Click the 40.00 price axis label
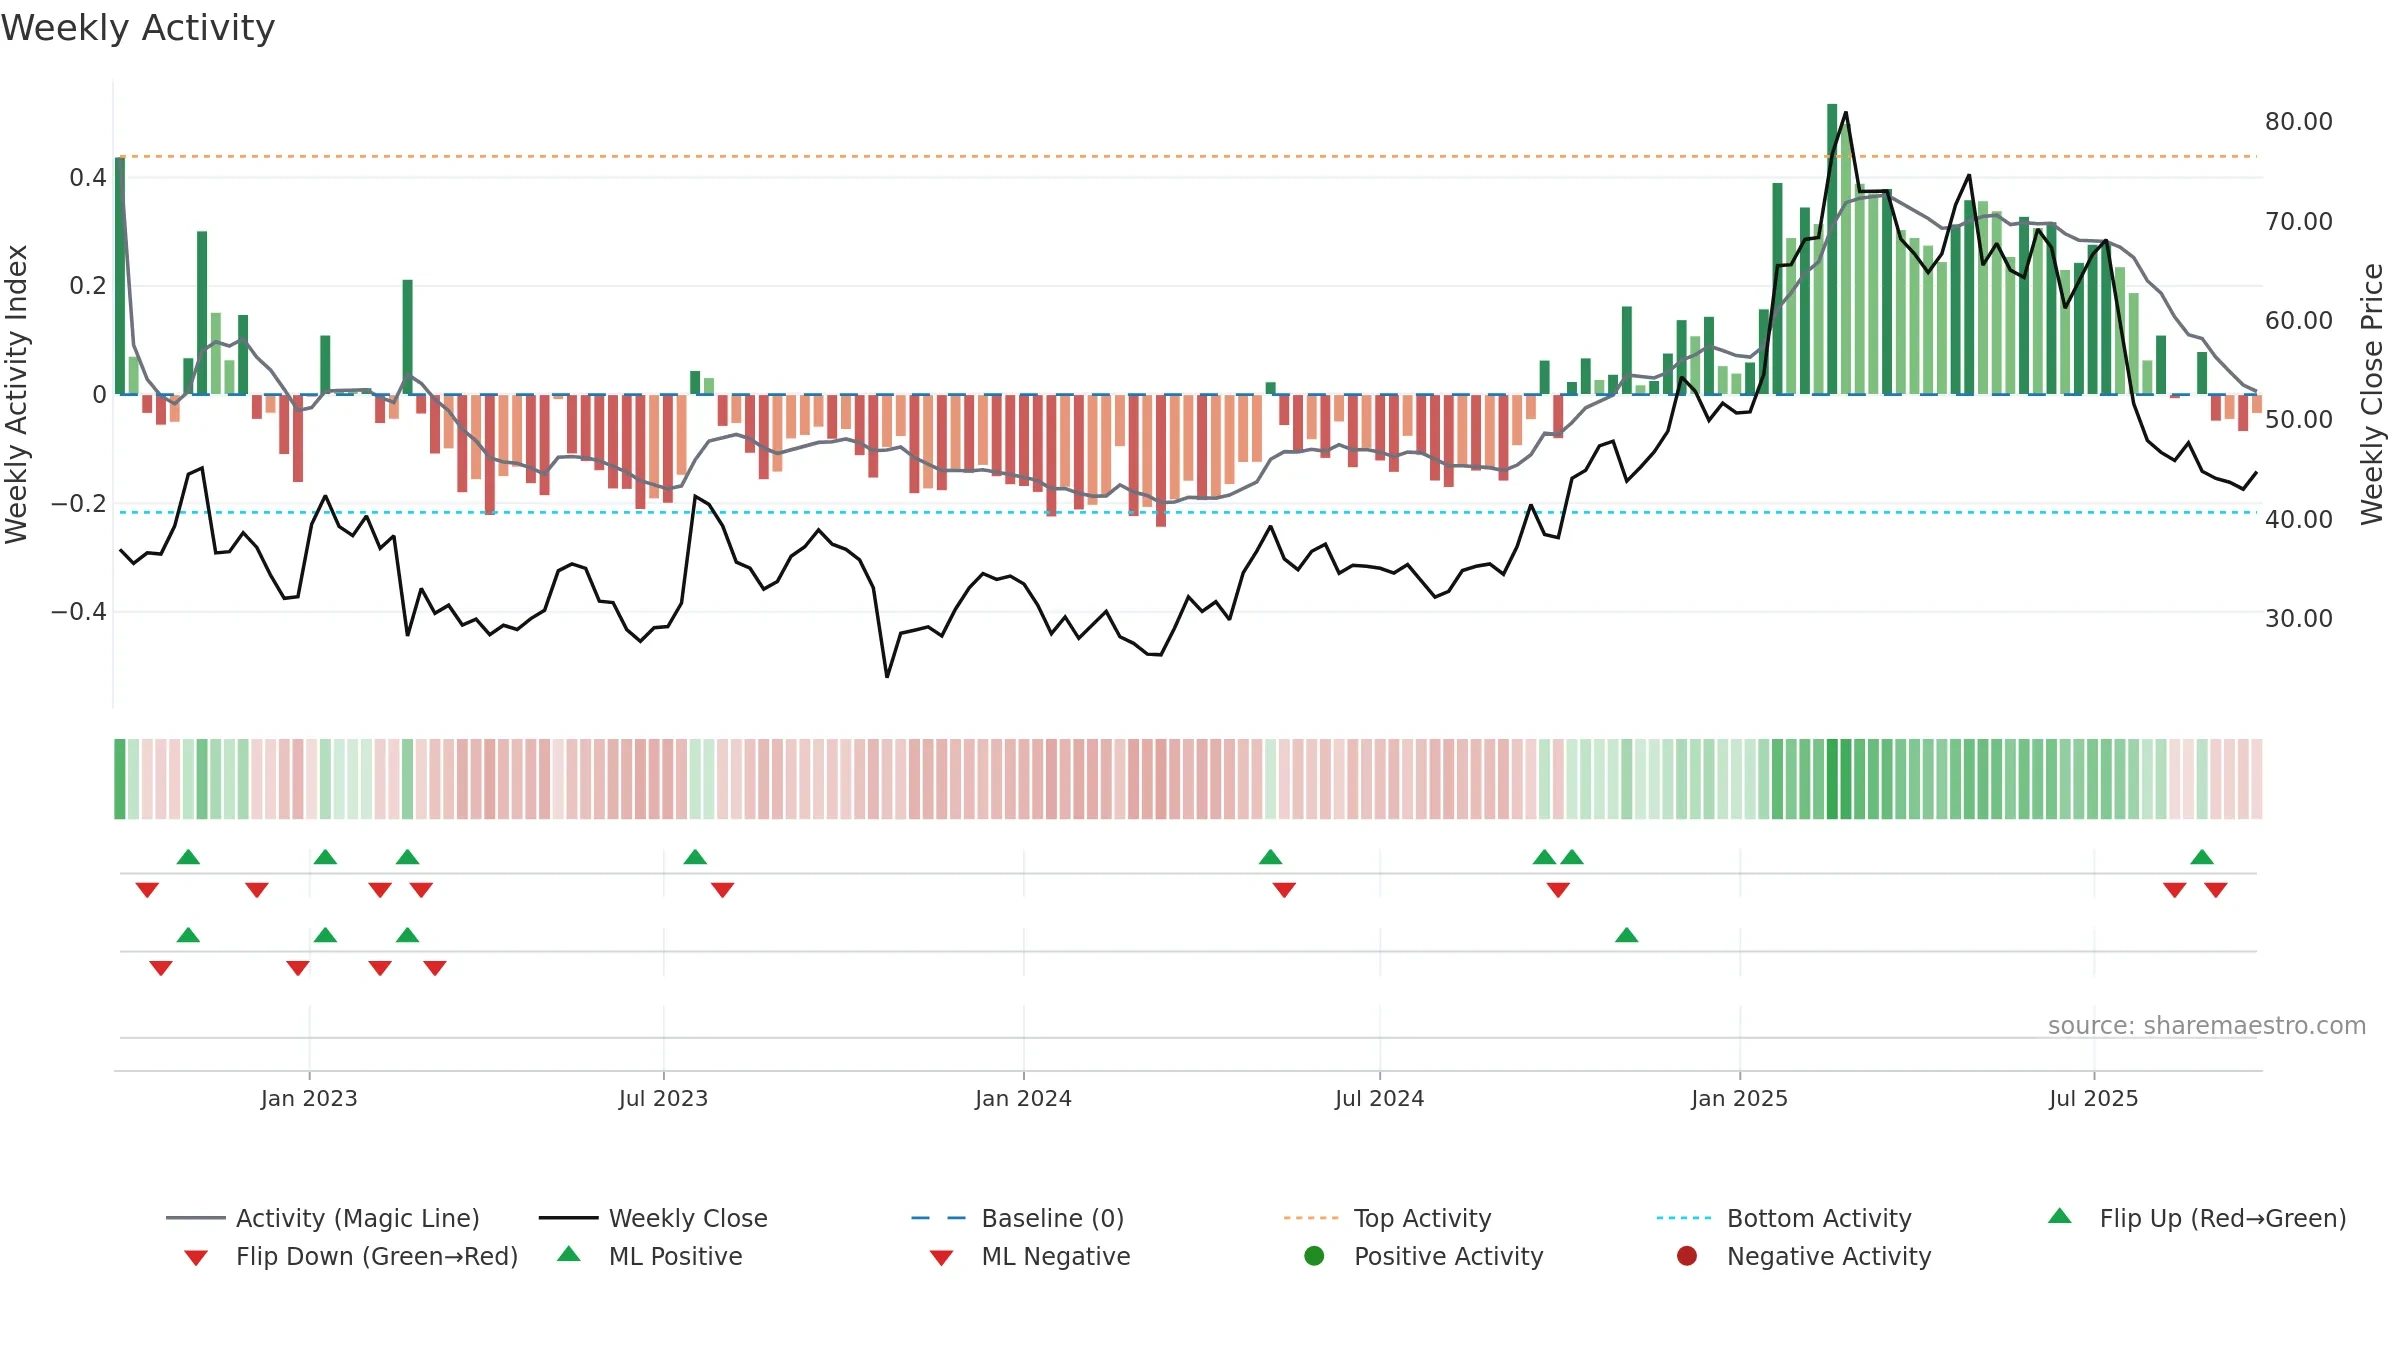The height and width of the screenshot is (1350, 2400). click(x=2299, y=519)
